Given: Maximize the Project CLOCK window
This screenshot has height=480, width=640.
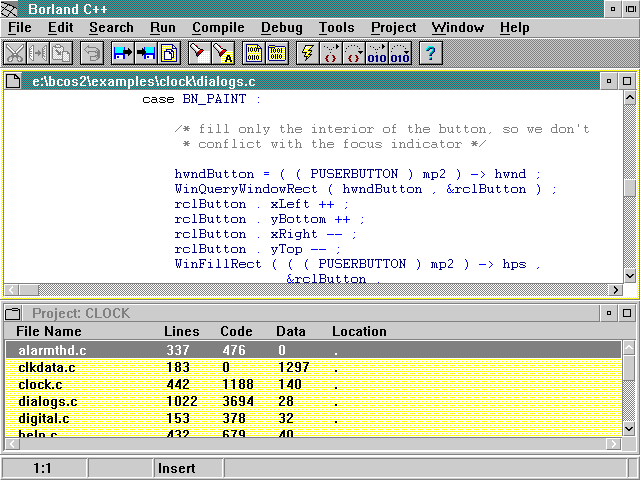Looking at the screenshot, I should (x=627, y=313).
